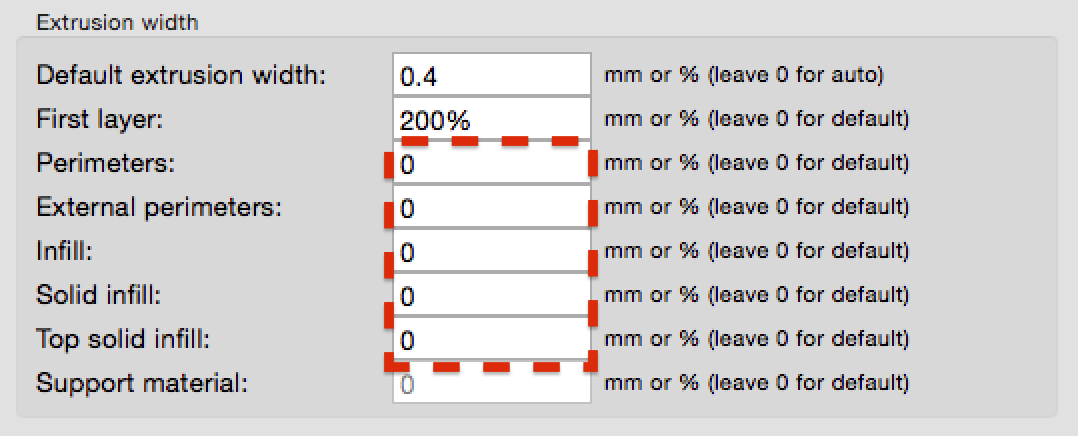The width and height of the screenshot is (1078, 436).
Task: Click the "Support material:" label
Action: tap(140, 383)
